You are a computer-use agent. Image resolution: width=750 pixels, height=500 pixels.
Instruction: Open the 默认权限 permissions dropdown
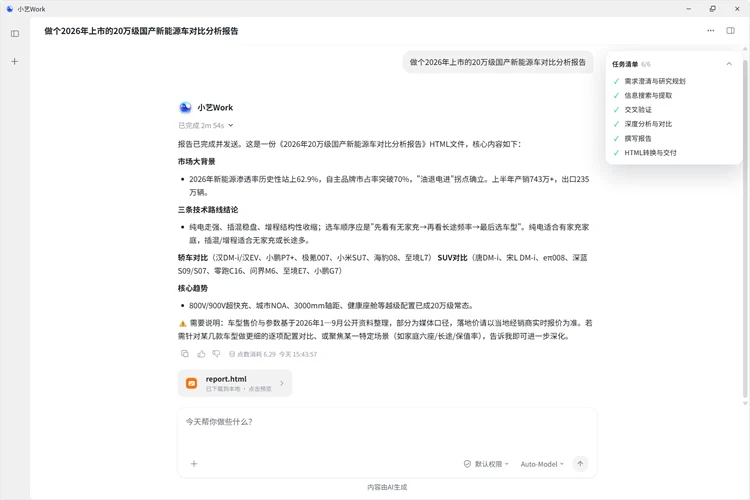(486, 464)
